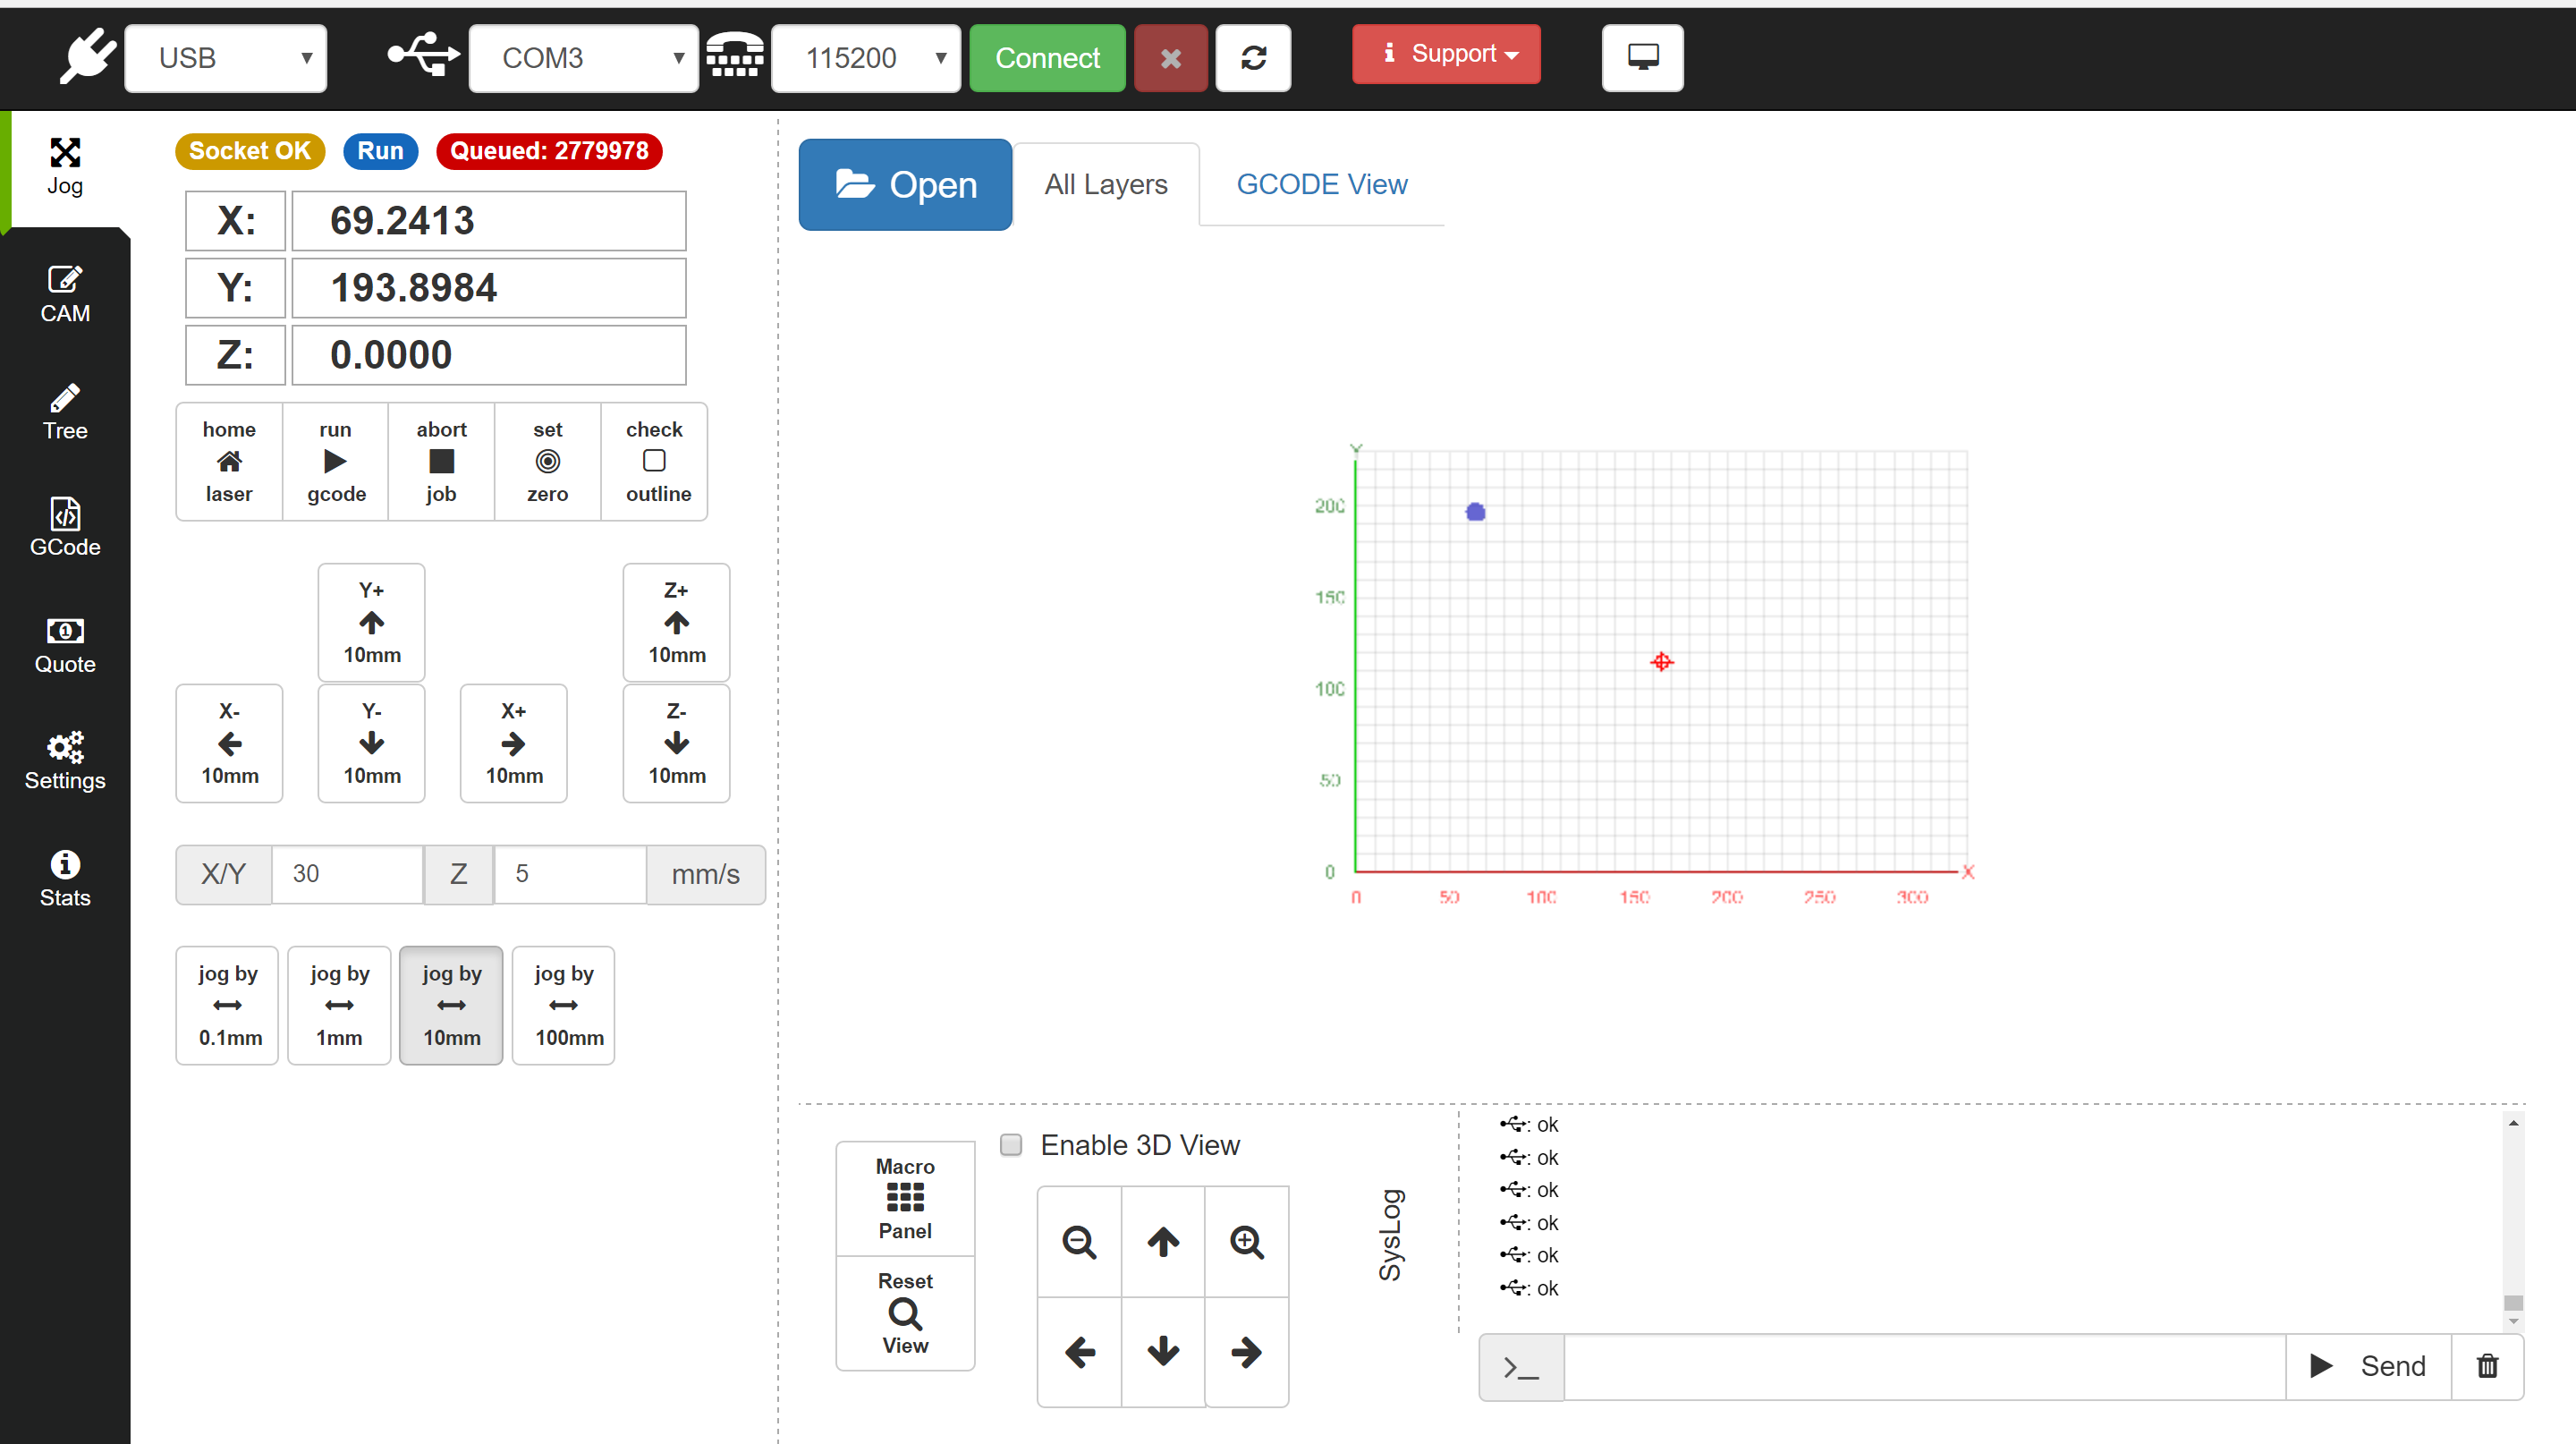Select jog by 0.1mm step
Image resolution: width=2576 pixels, height=1444 pixels.
pyautogui.click(x=228, y=1005)
